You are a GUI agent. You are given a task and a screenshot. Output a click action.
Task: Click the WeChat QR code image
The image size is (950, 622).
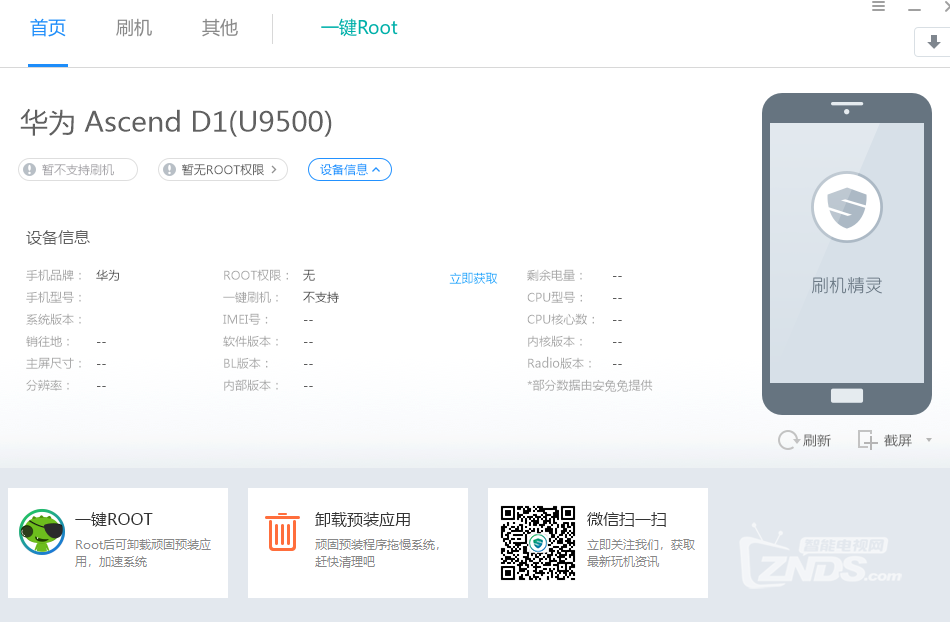coord(537,543)
